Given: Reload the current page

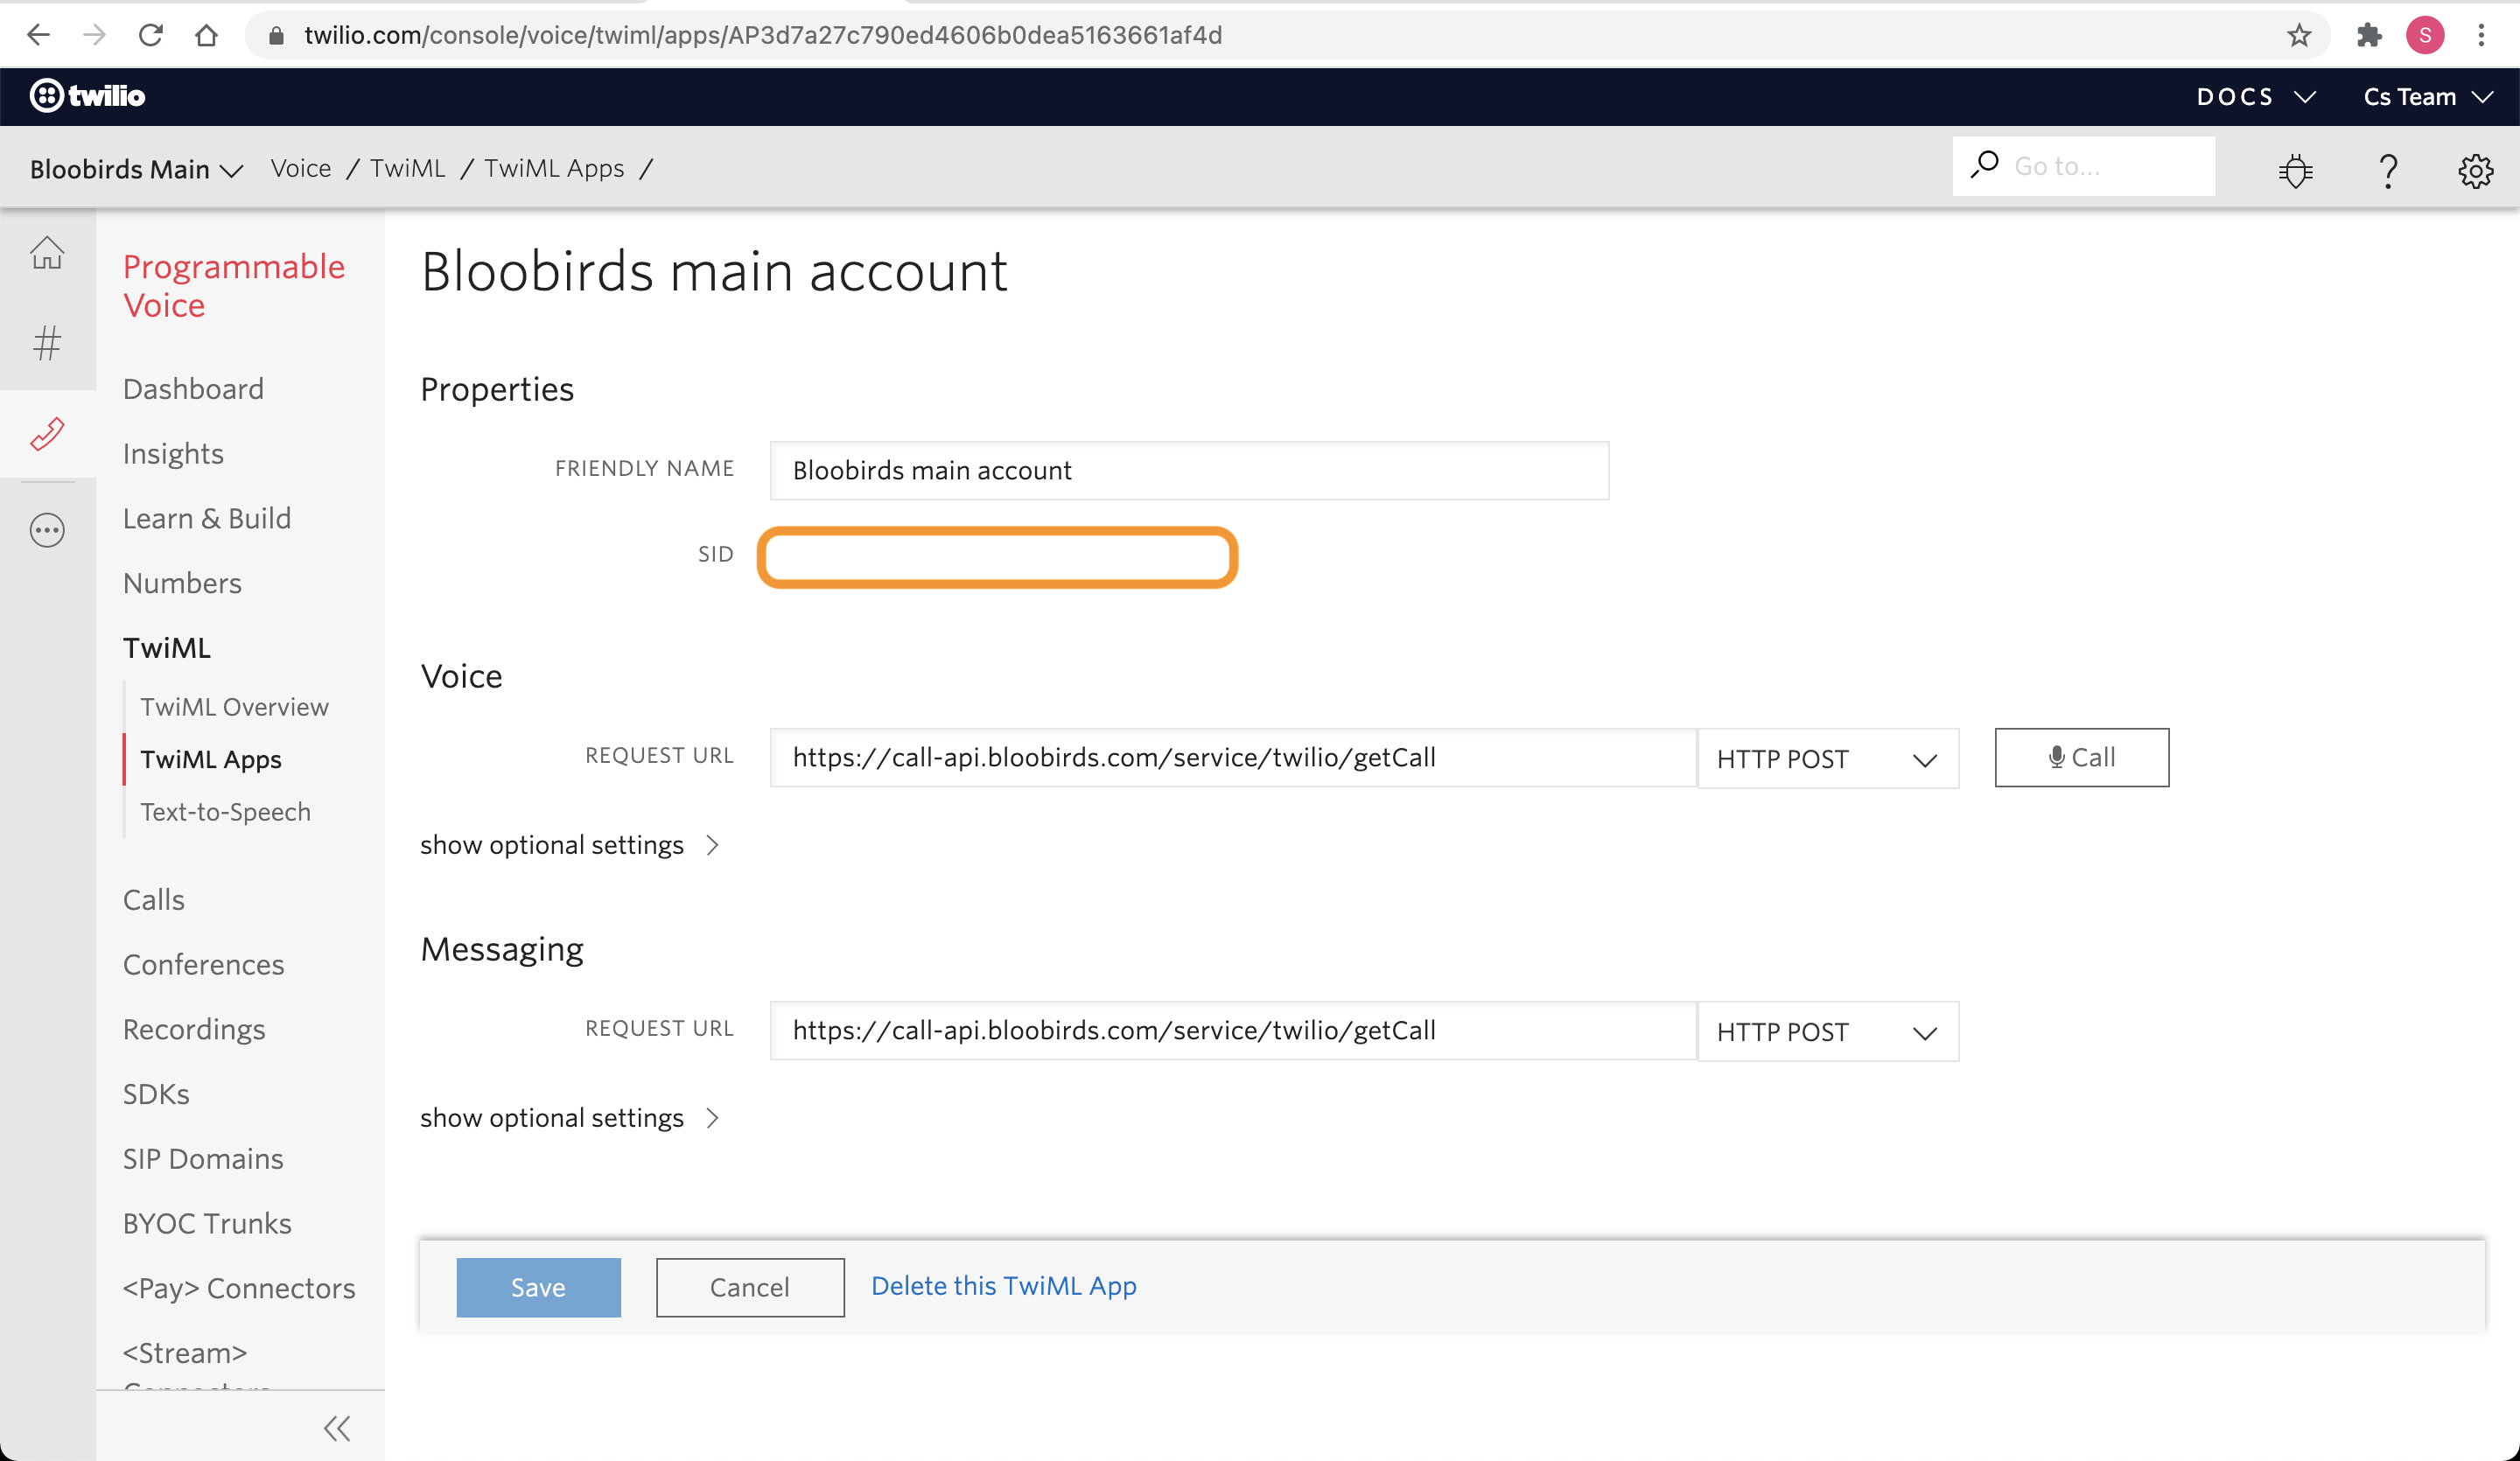Looking at the screenshot, I should tap(151, 35).
